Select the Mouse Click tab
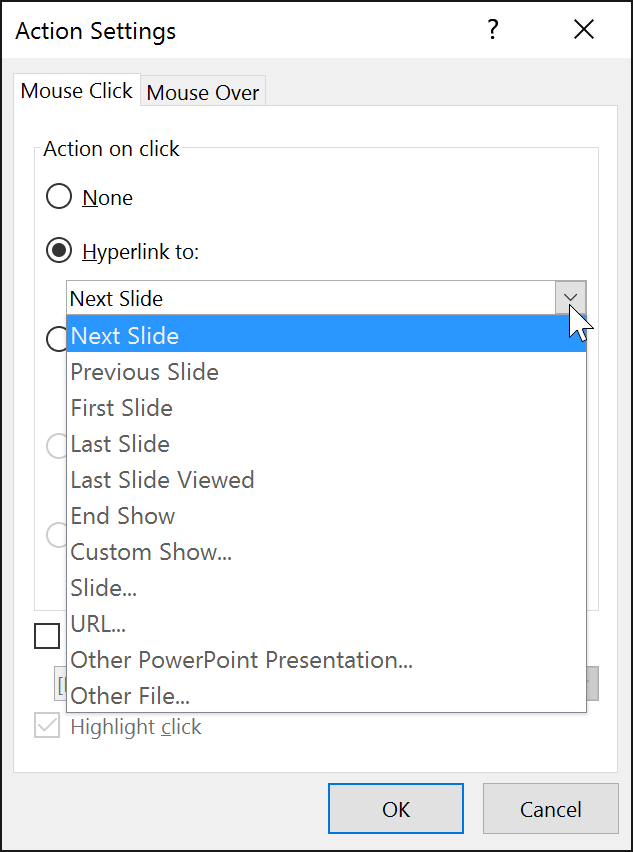The image size is (633, 852). (76, 90)
